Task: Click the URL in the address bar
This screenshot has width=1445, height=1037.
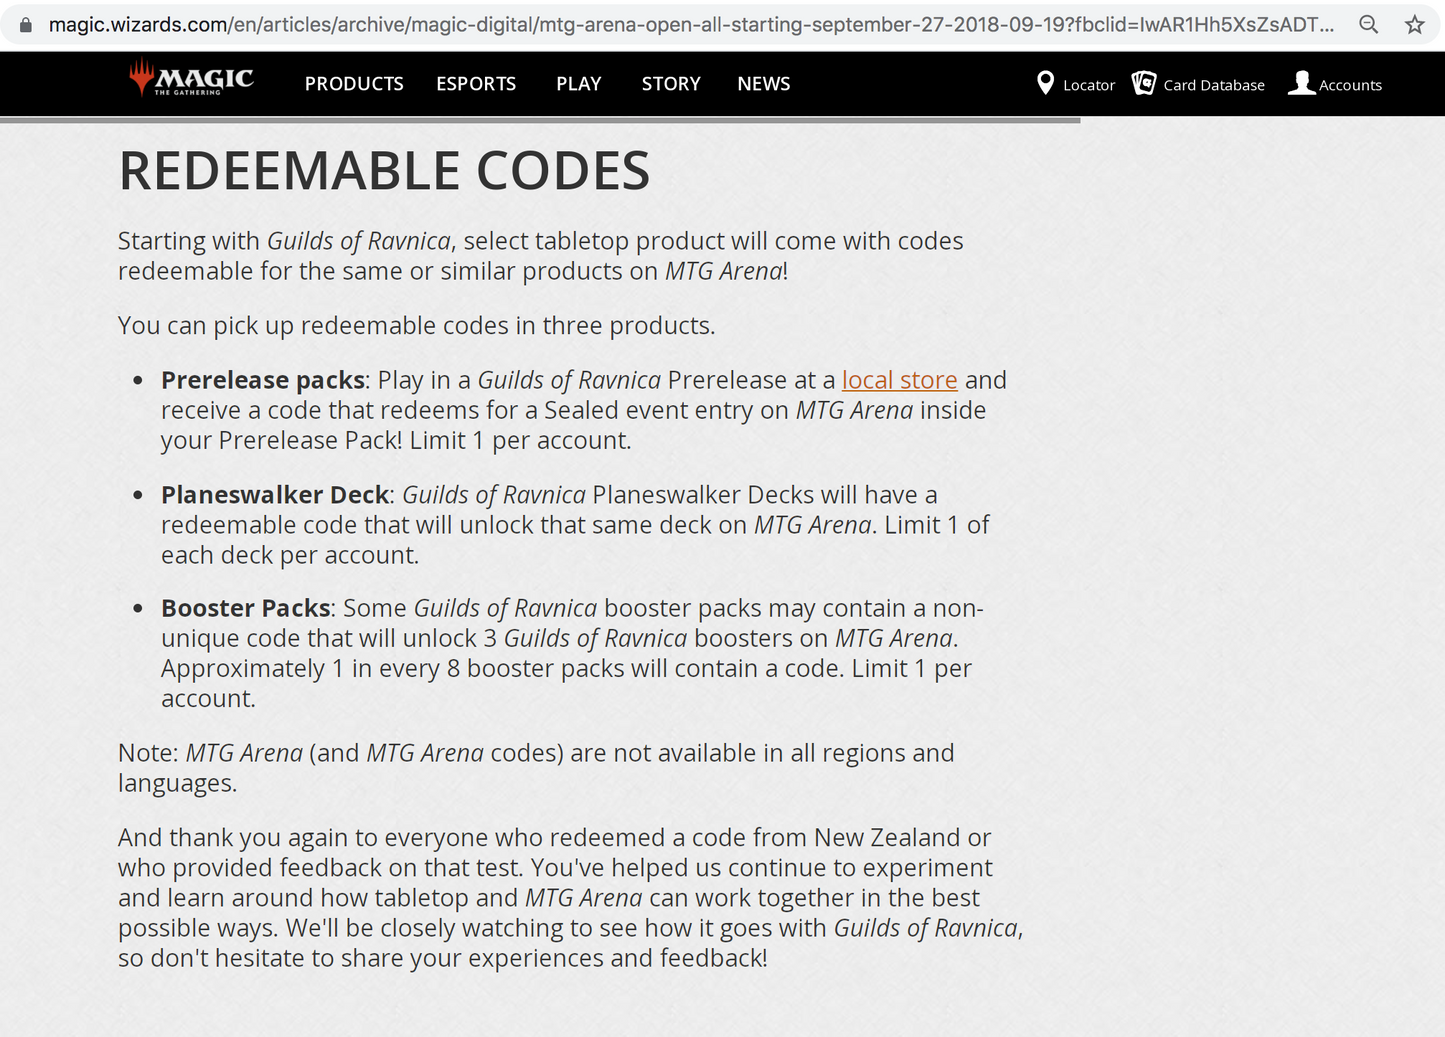Action: pyautogui.click(x=691, y=25)
